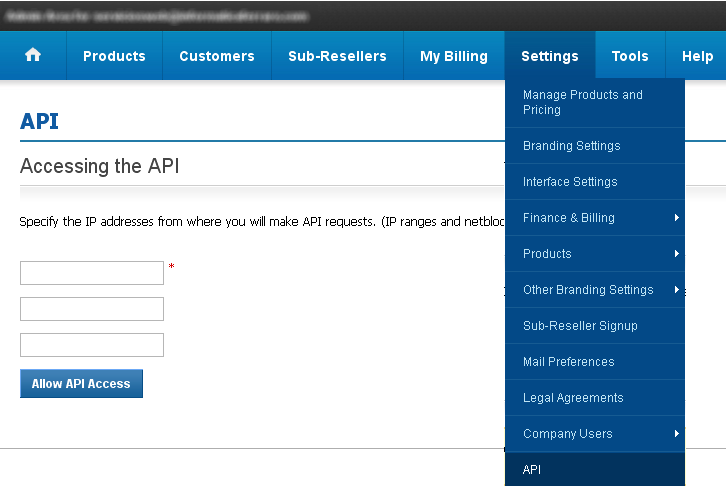Expand the Products submenu arrow in dropdown
The height and width of the screenshot is (498, 726).
click(x=676, y=254)
